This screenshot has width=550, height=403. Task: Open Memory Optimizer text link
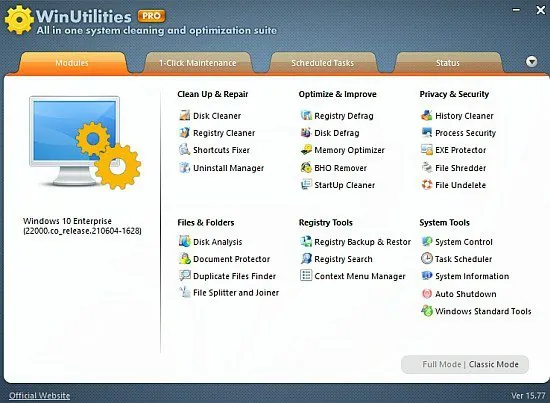tap(349, 150)
